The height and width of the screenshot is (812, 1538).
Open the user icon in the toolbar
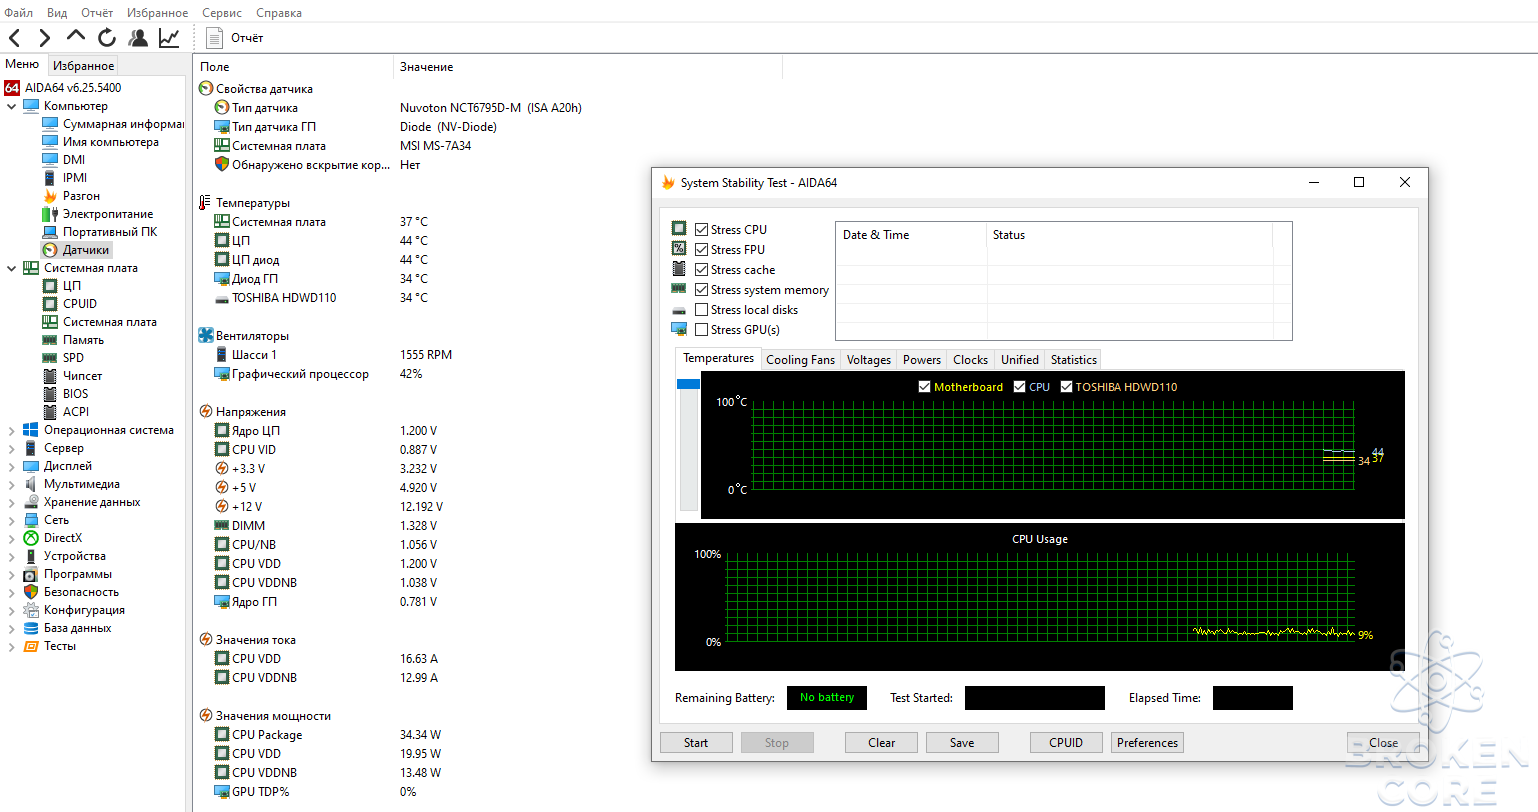click(138, 38)
